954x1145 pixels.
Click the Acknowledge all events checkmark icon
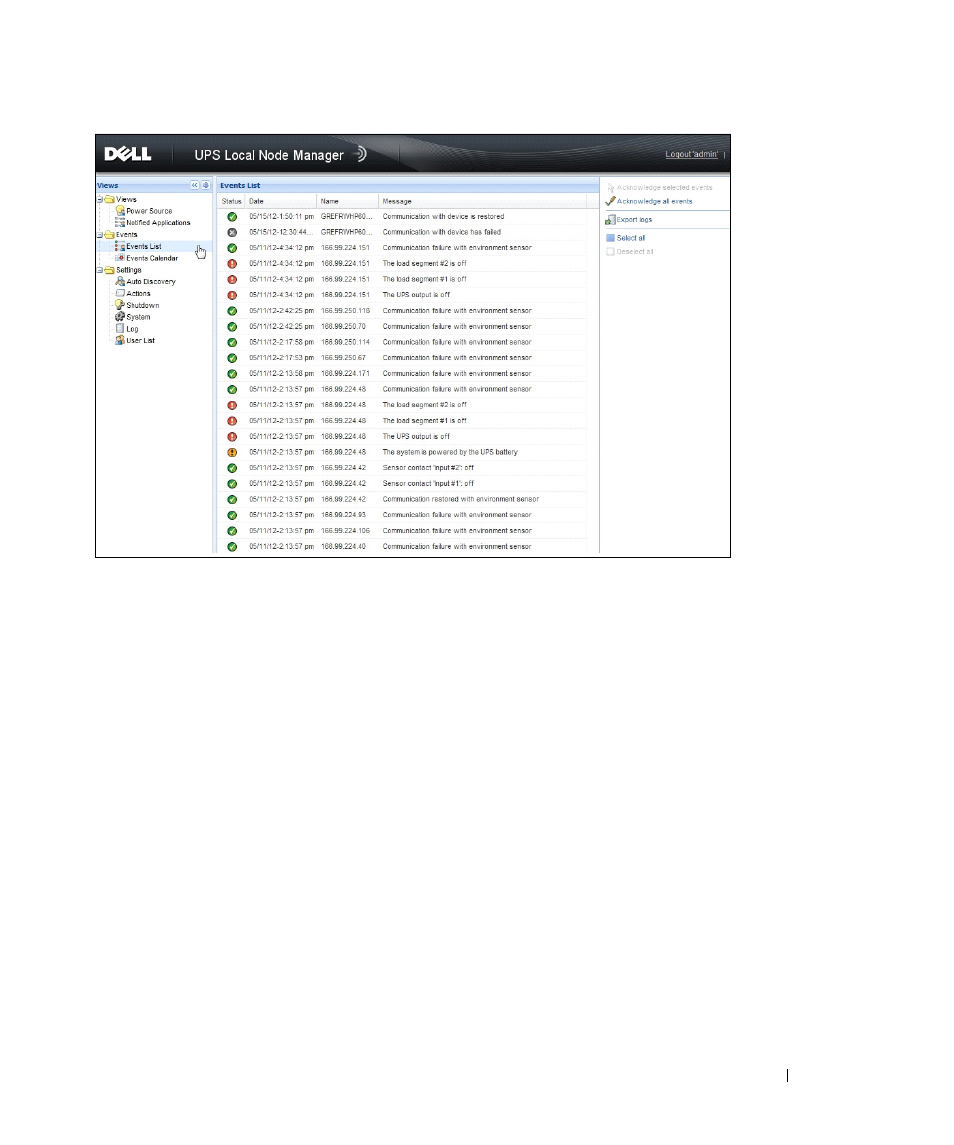click(x=610, y=201)
